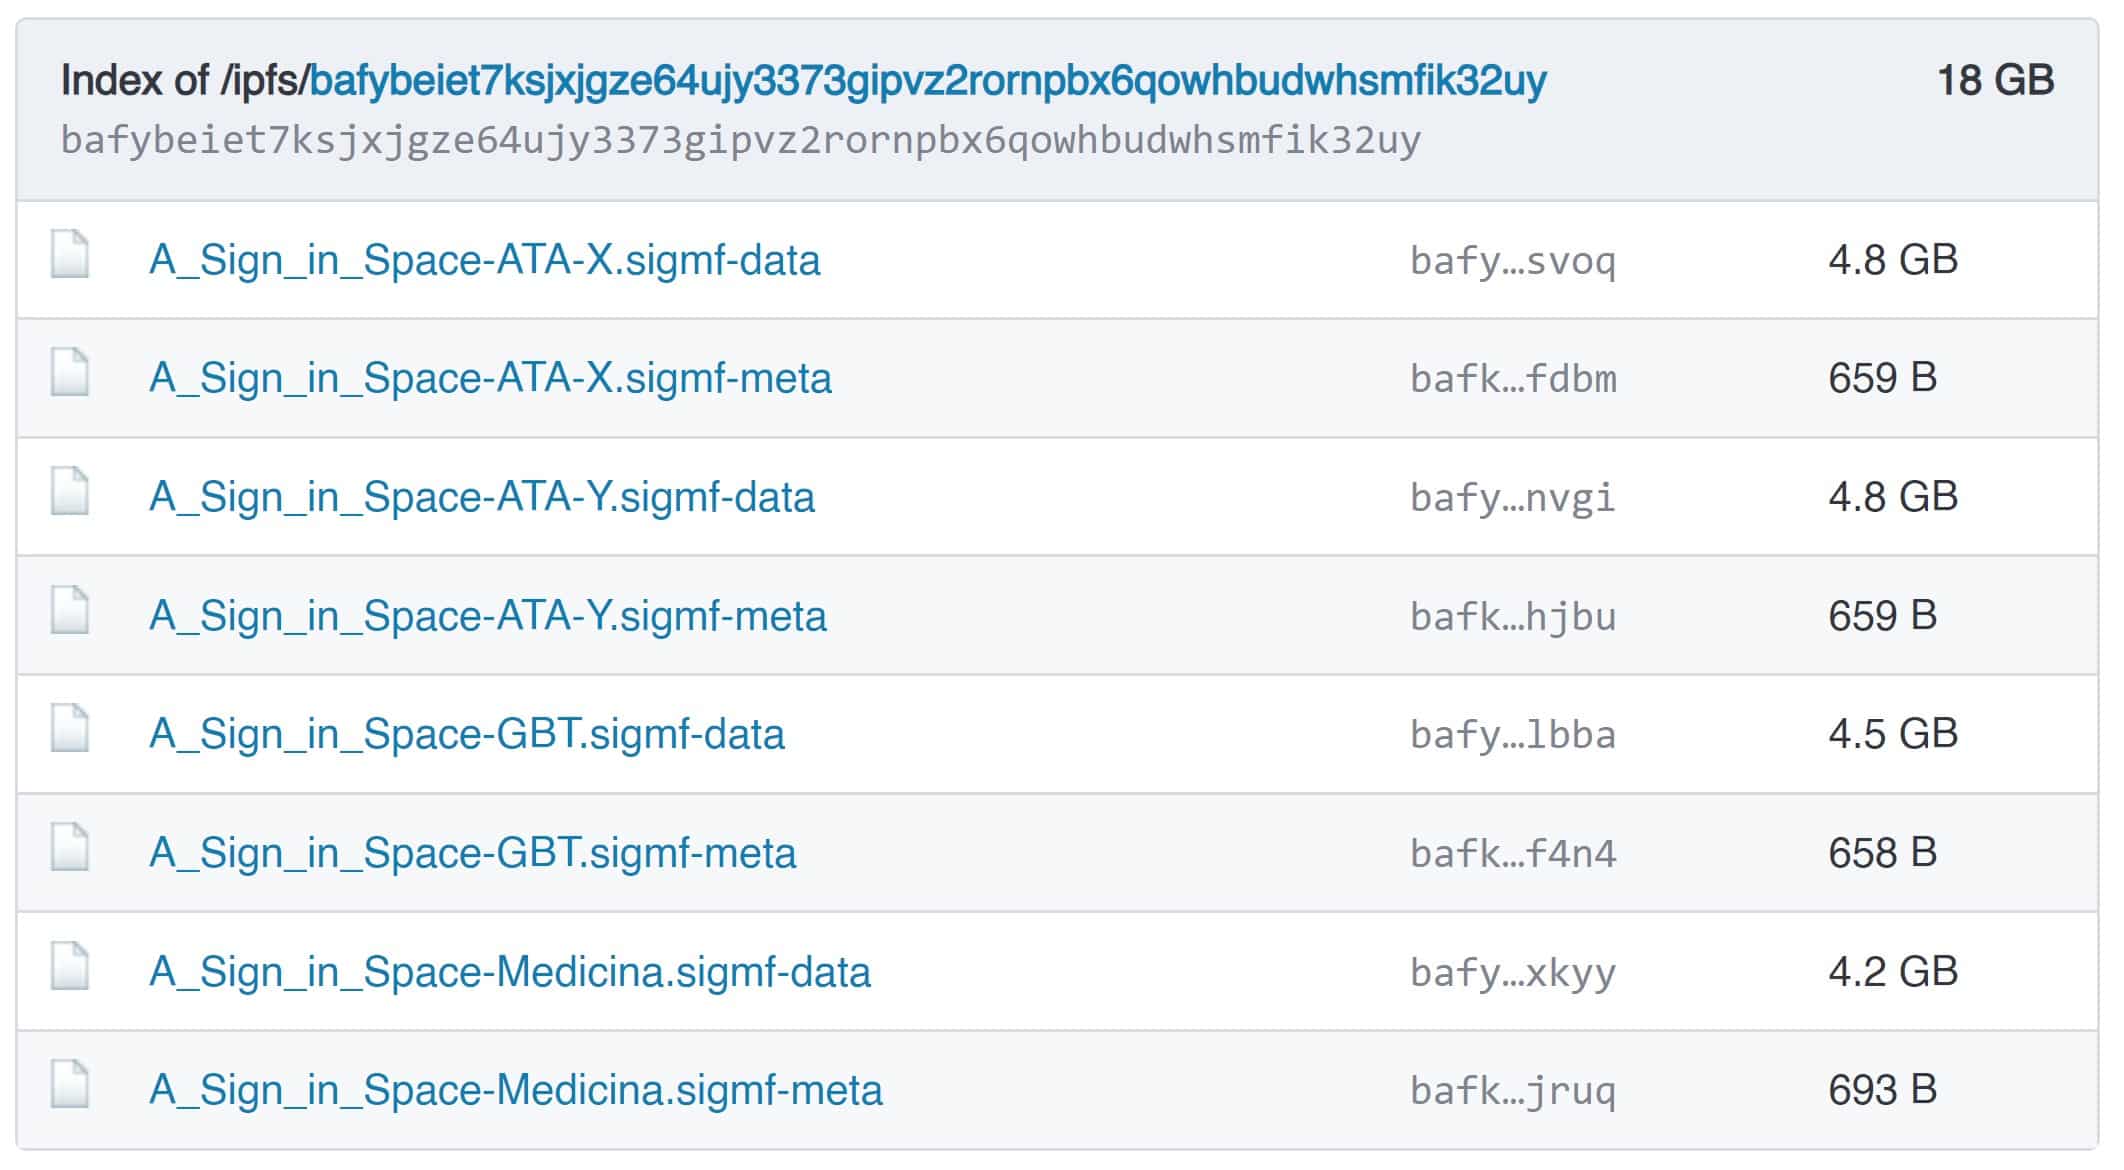Image resolution: width=2124 pixels, height=1170 pixels.
Task: Click file icon for ATA-X.sigmf-data
Action: click(70, 254)
